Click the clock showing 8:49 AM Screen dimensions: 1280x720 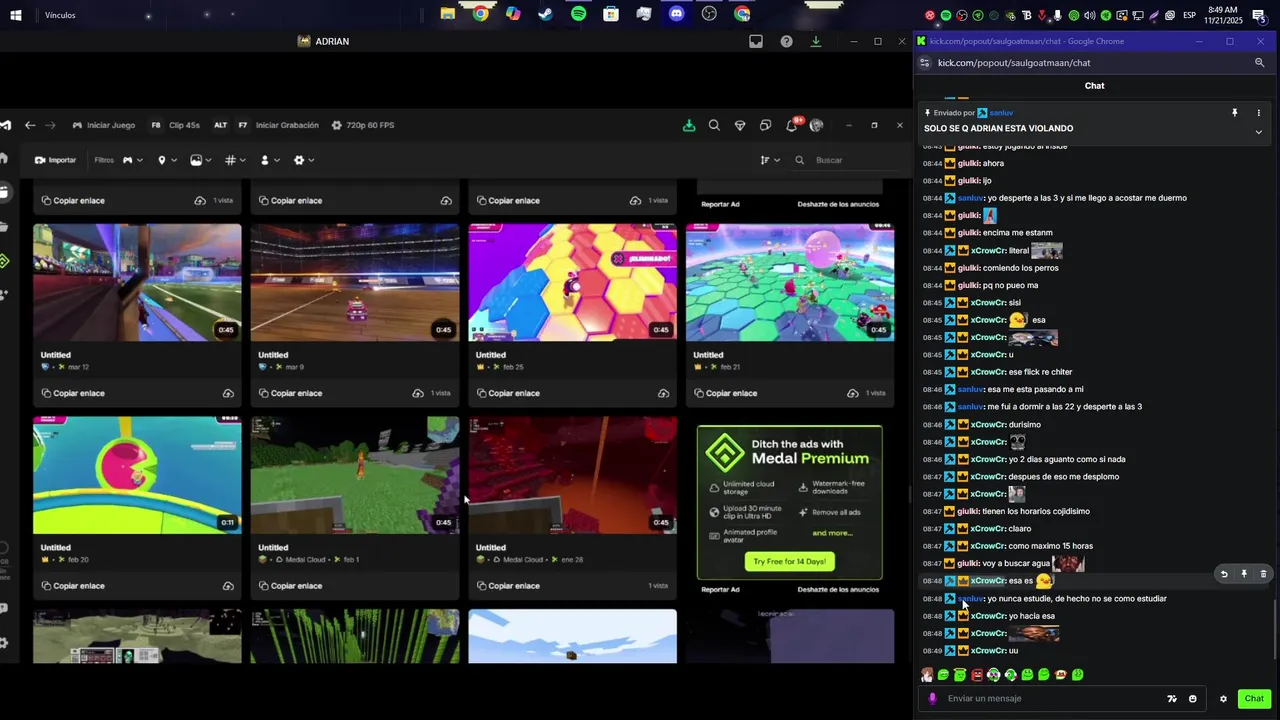(1224, 14)
